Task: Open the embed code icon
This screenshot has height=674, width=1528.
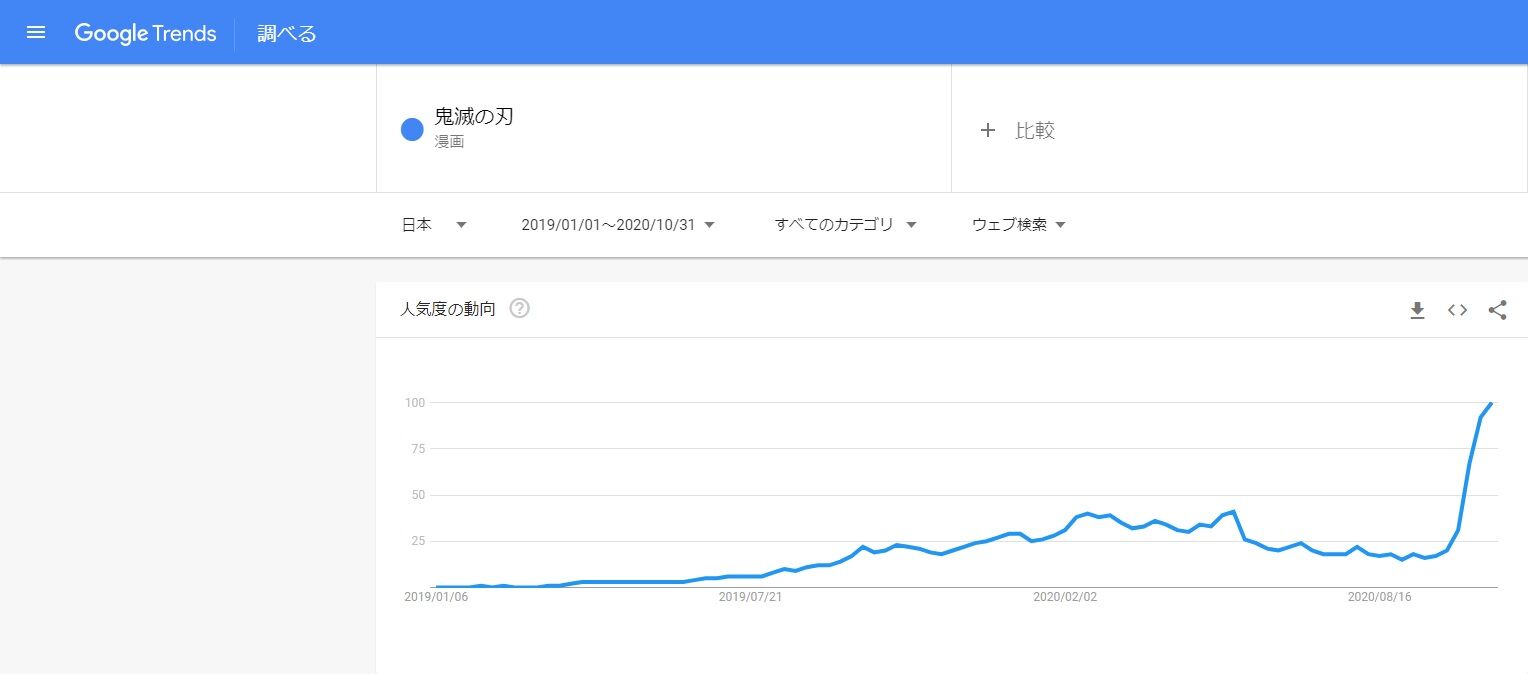Action: [1457, 310]
